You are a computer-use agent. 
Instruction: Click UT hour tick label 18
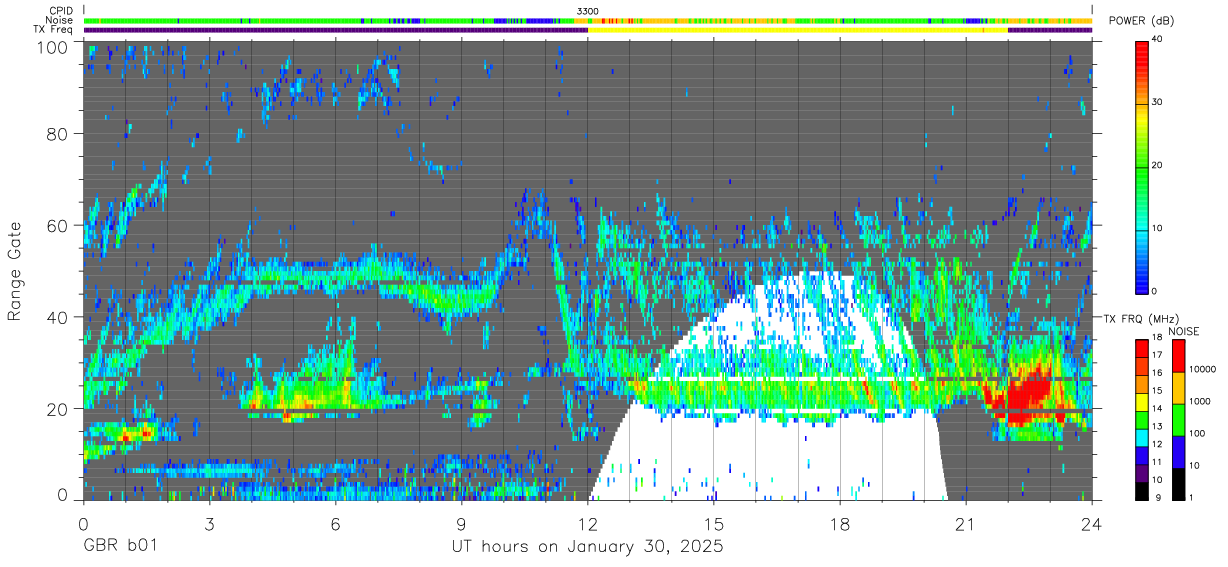point(840,523)
